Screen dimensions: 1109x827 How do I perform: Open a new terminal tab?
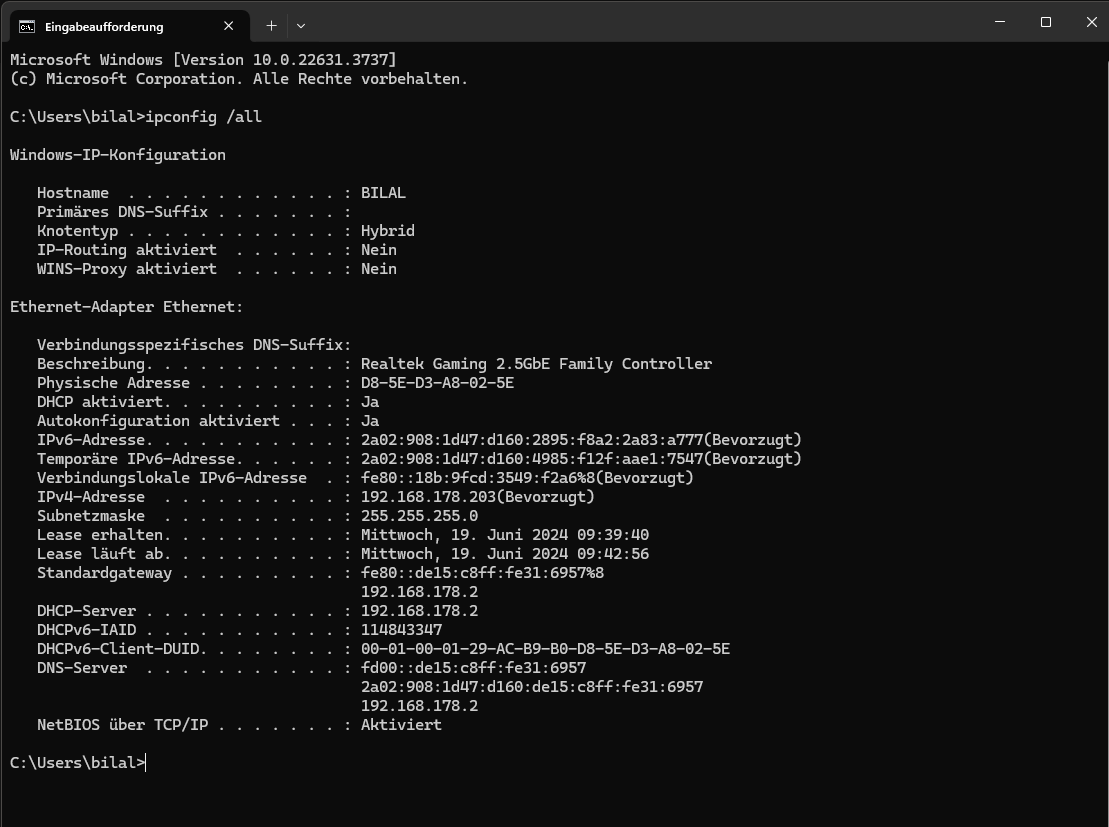click(271, 26)
